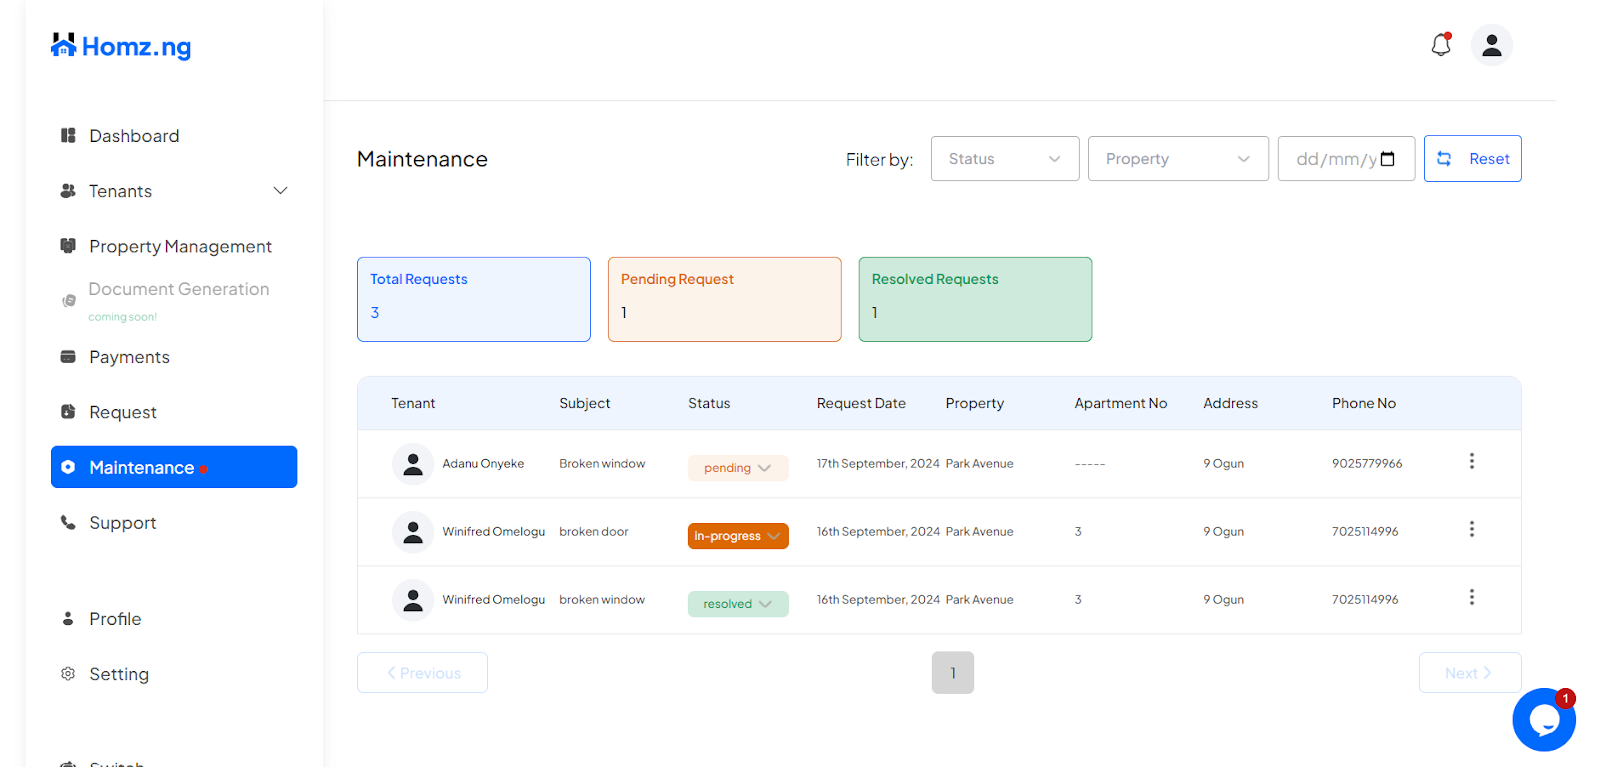Click phone number 9025779966
The height and width of the screenshot is (767, 1600).
pyautogui.click(x=1367, y=464)
